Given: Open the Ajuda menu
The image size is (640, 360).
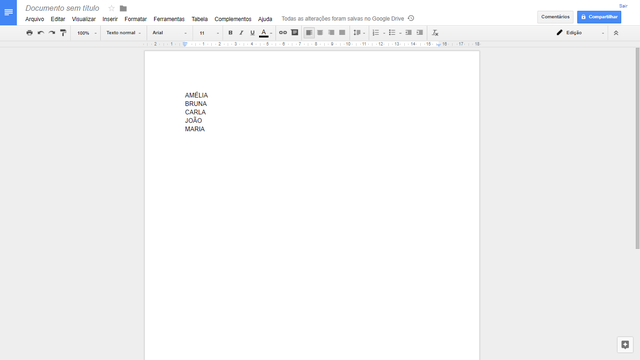Looking at the screenshot, I should point(265,19).
